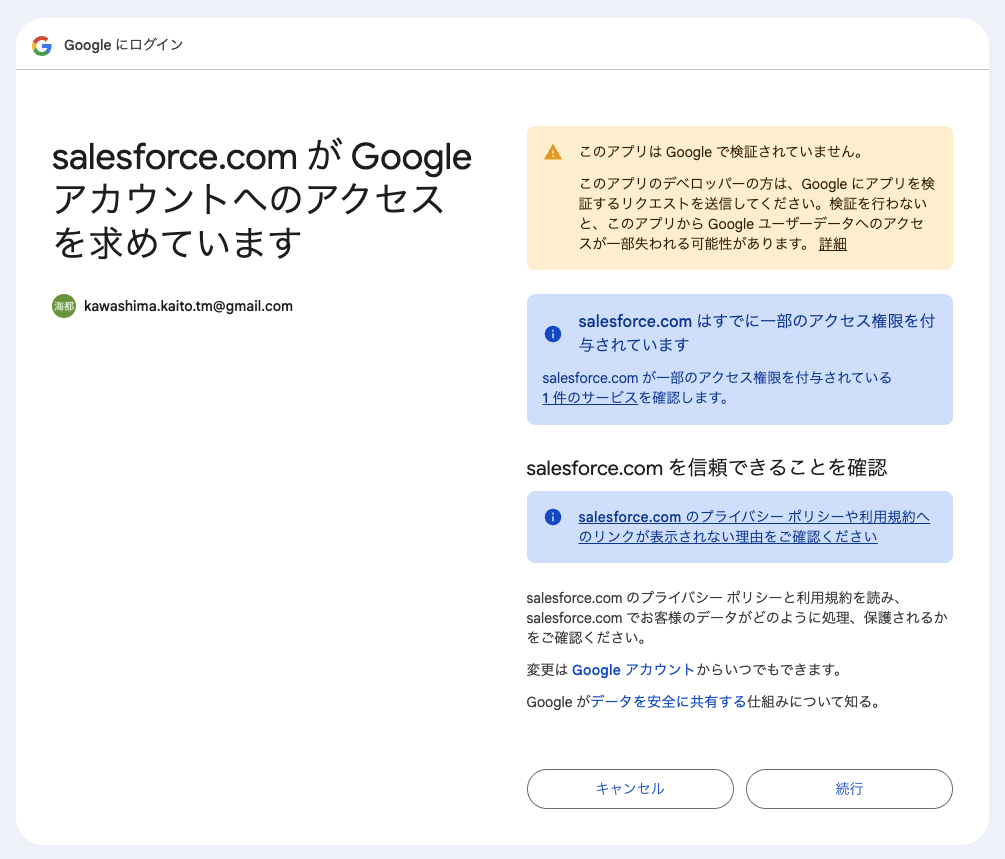
Task: Click the orange warning triangle icon
Action: (x=553, y=152)
